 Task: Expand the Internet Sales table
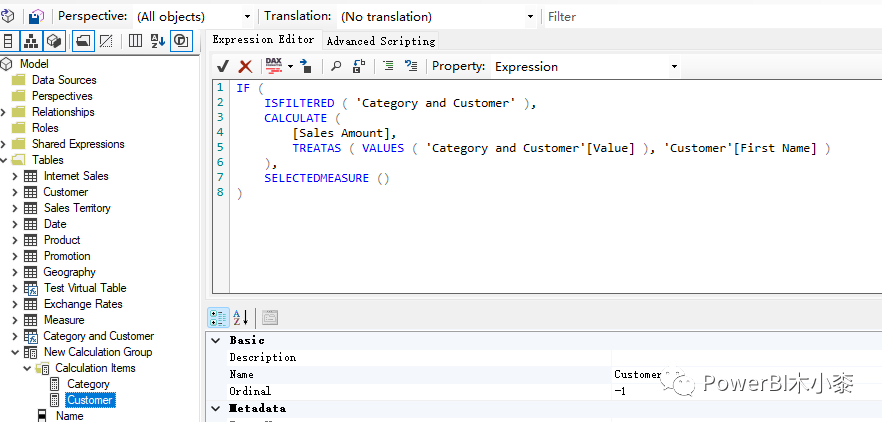coord(15,176)
